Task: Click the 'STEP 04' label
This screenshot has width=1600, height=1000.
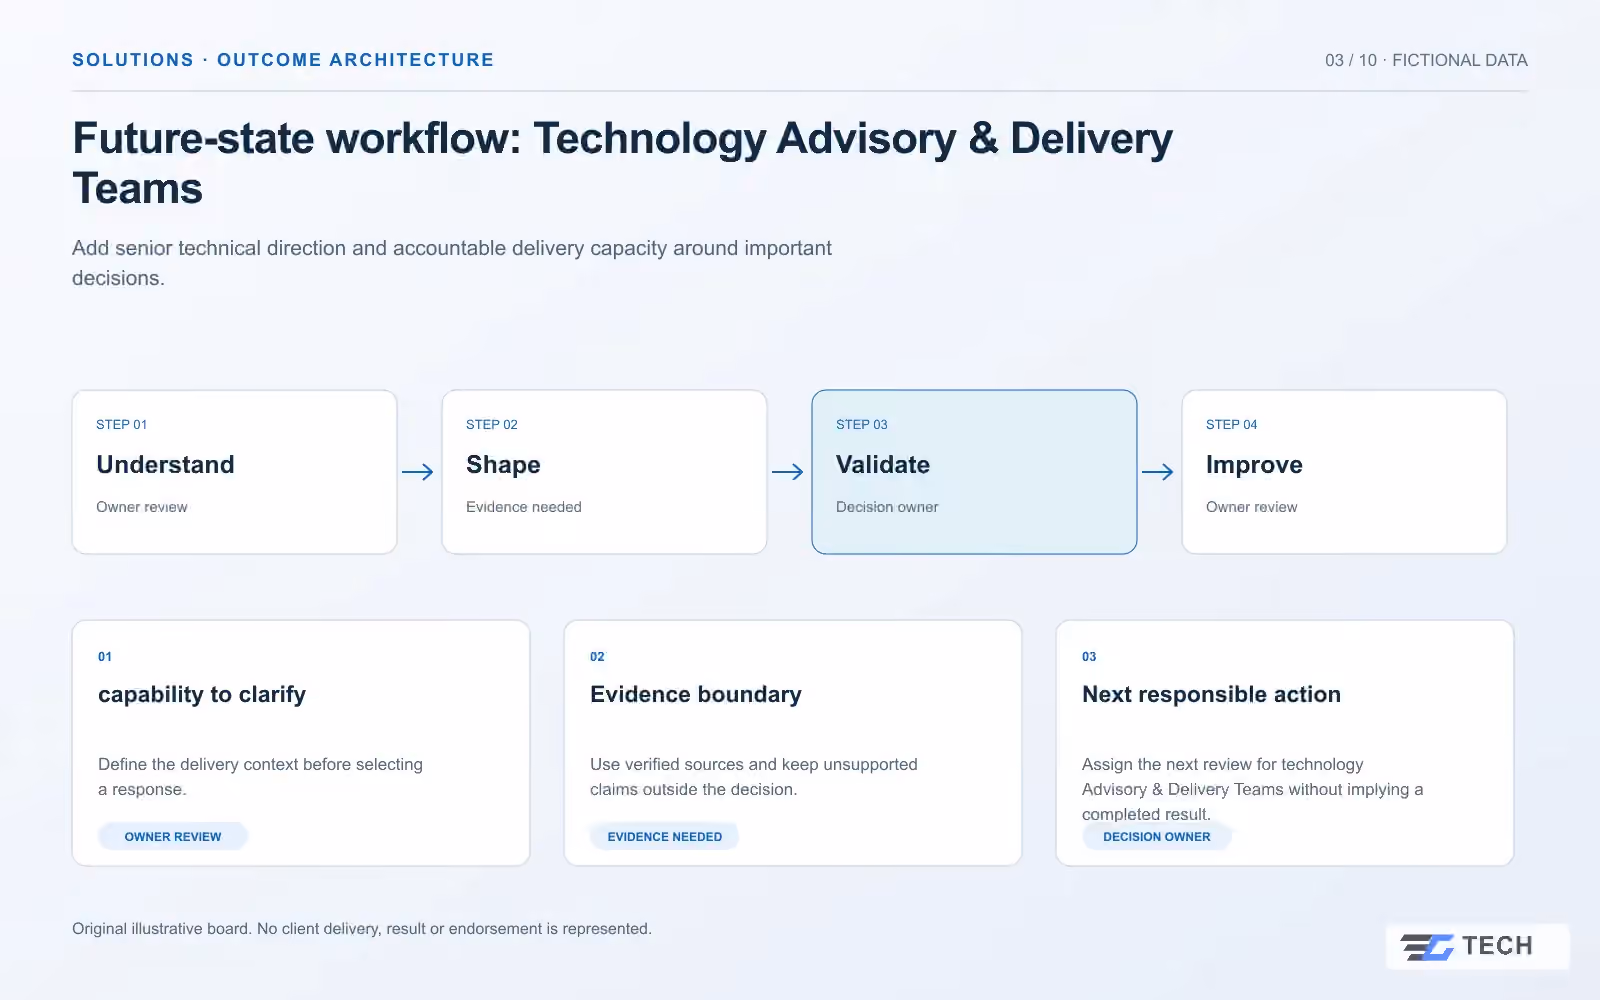Action: [x=1232, y=425]
